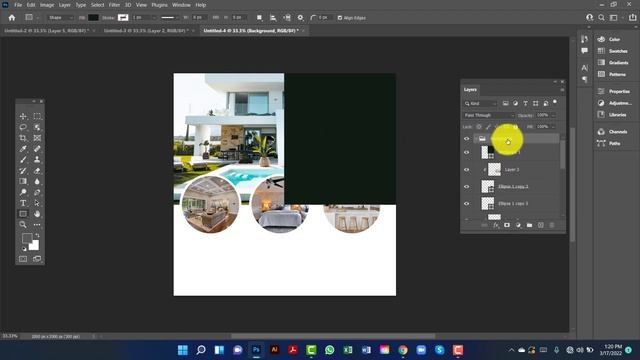This screenshot has width=640, height=360.
Task: Create a new group folder icon
Action: (529, 225)
